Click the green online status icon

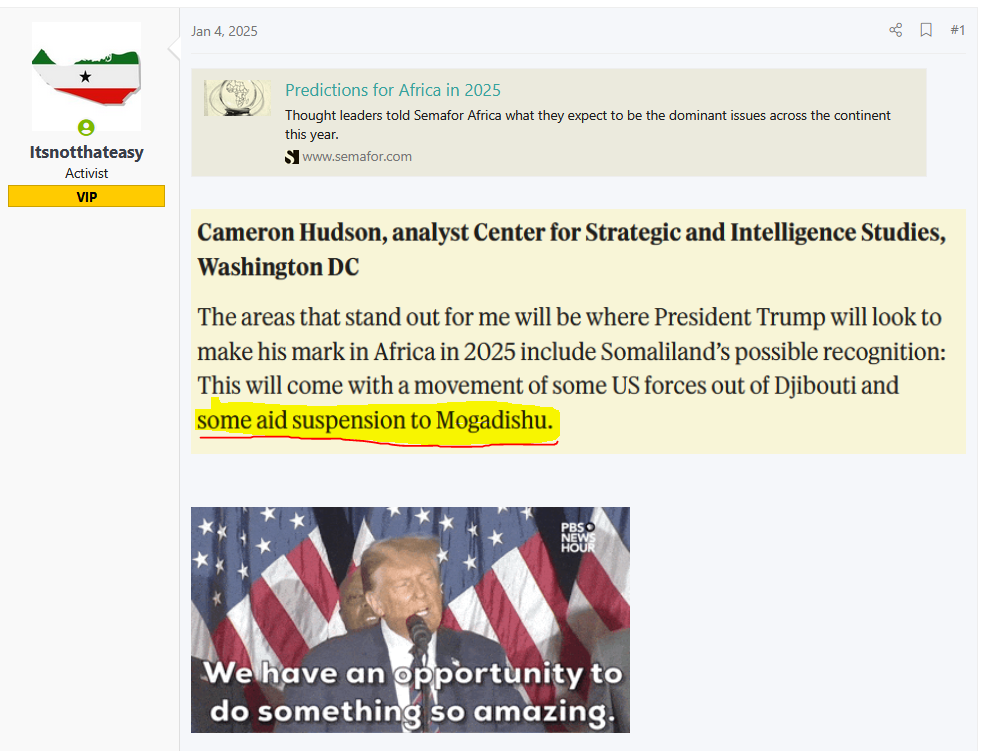pyautogui.click(x=86, y=128)
